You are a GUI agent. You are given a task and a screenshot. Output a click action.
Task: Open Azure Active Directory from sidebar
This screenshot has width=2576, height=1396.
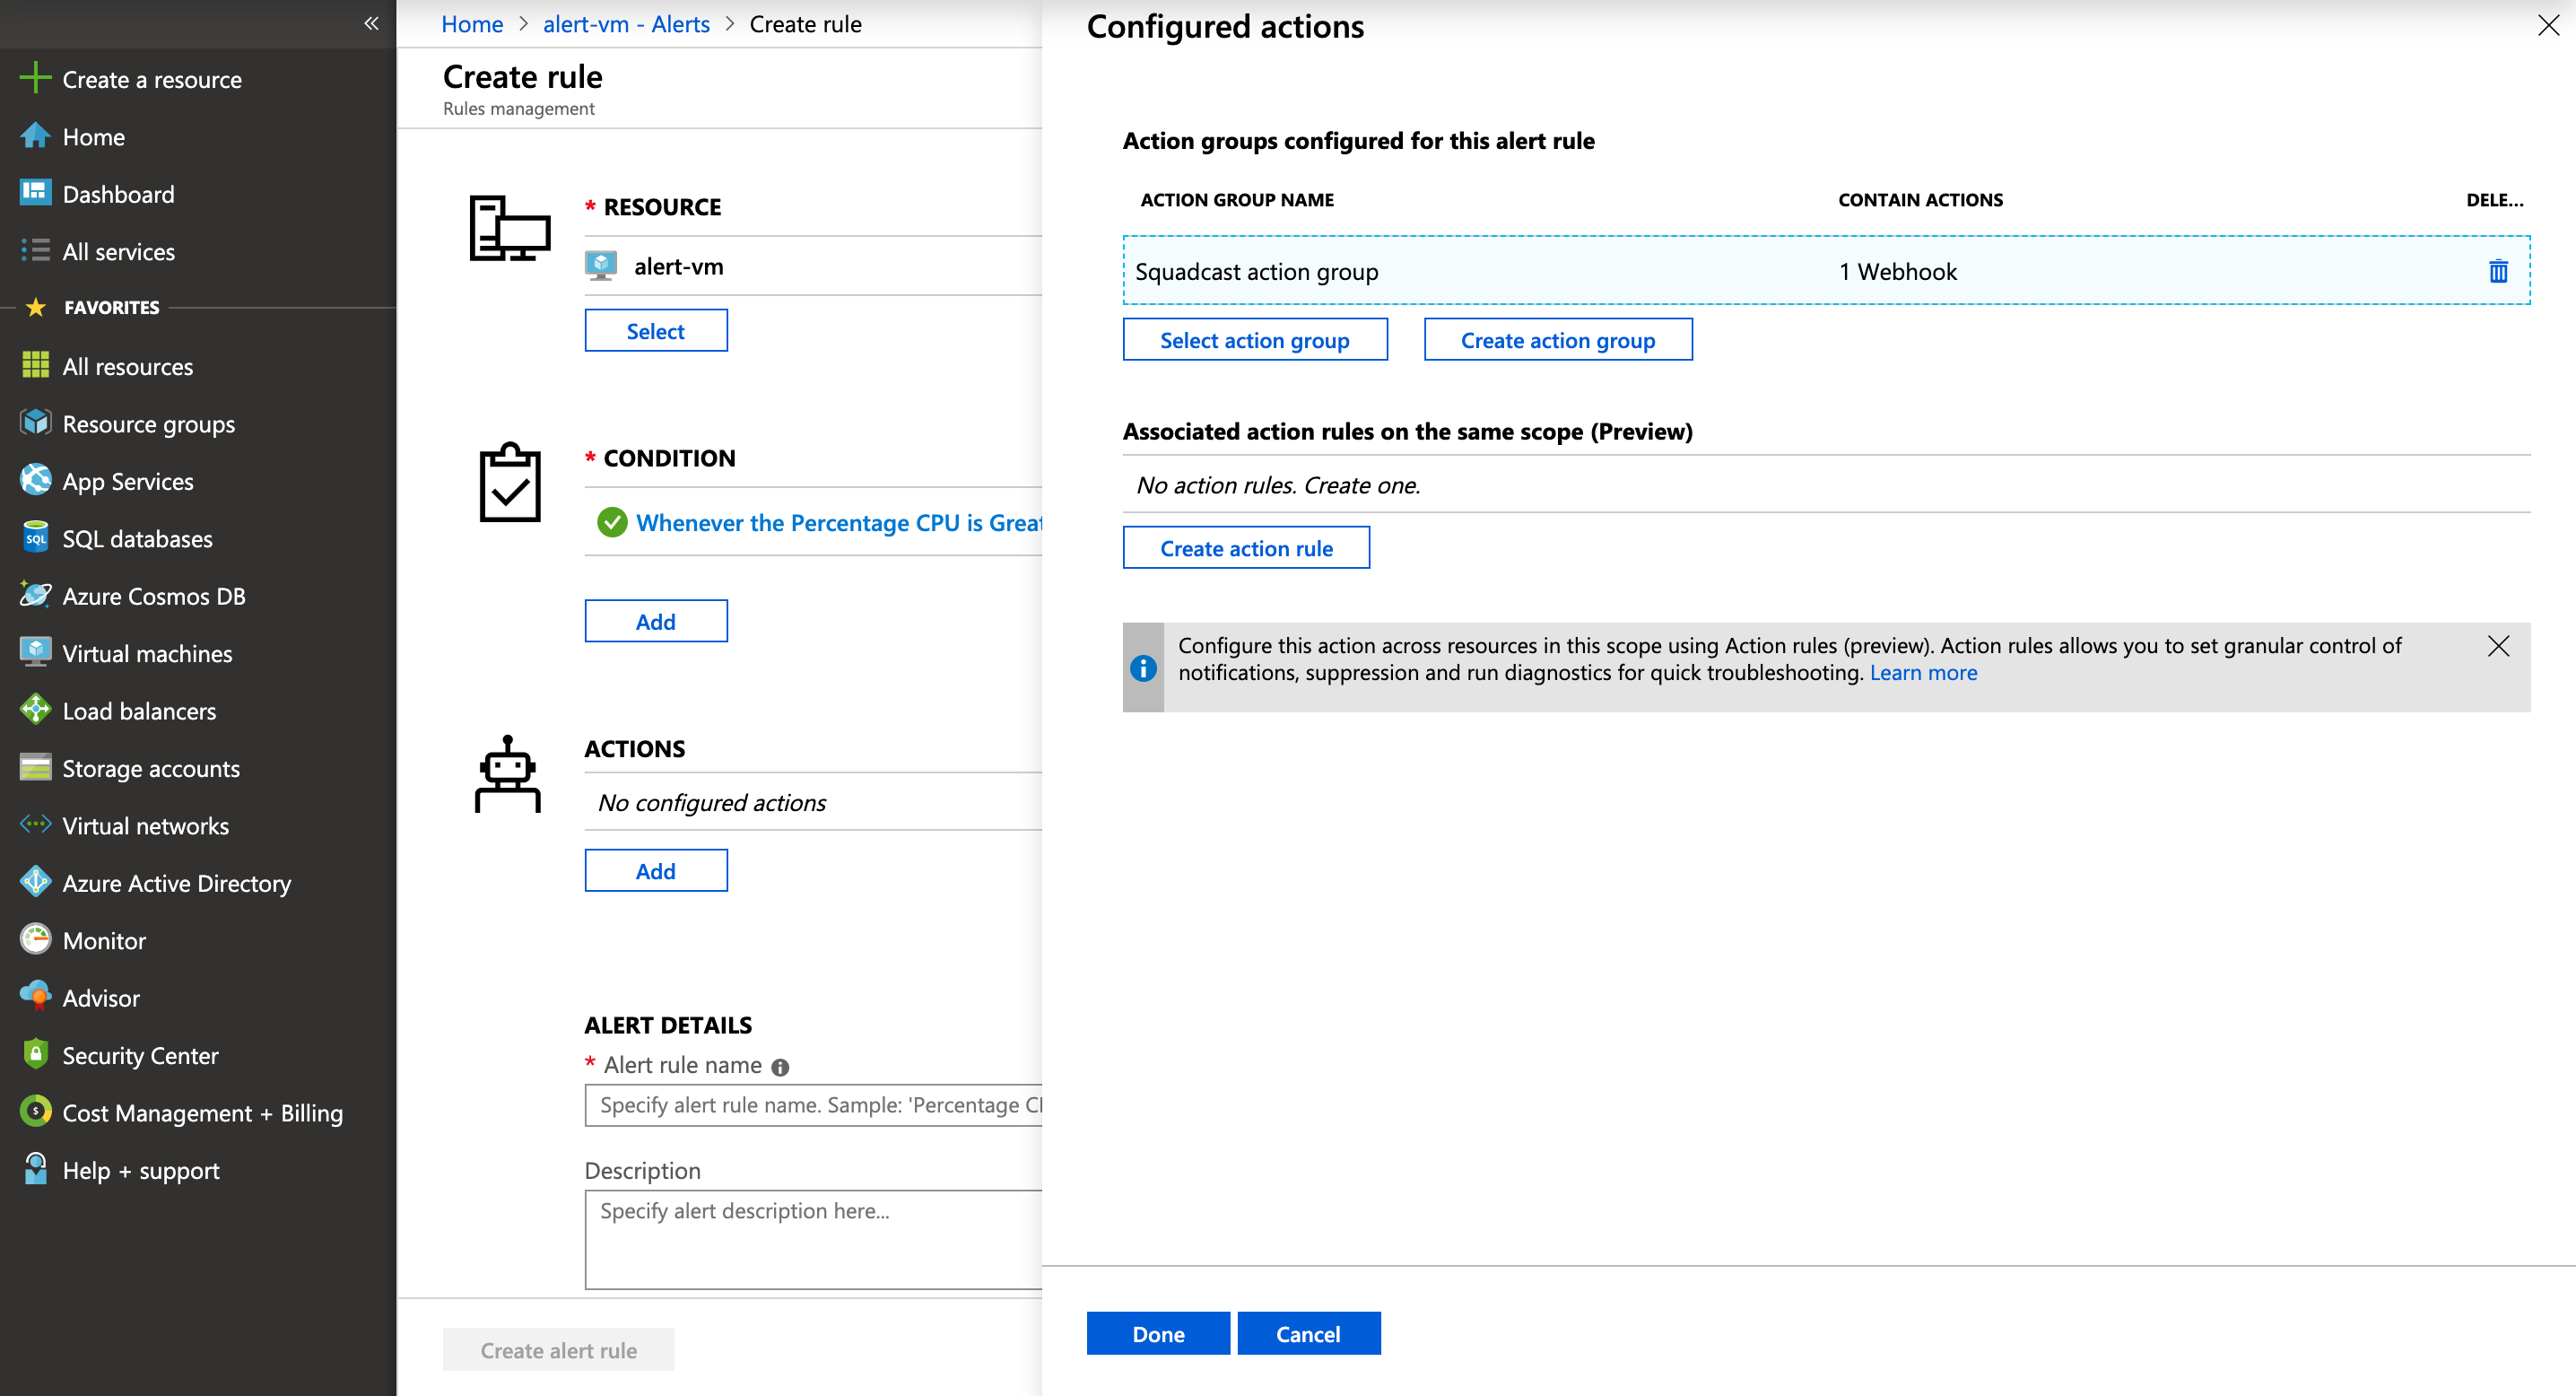coord(176,883)
